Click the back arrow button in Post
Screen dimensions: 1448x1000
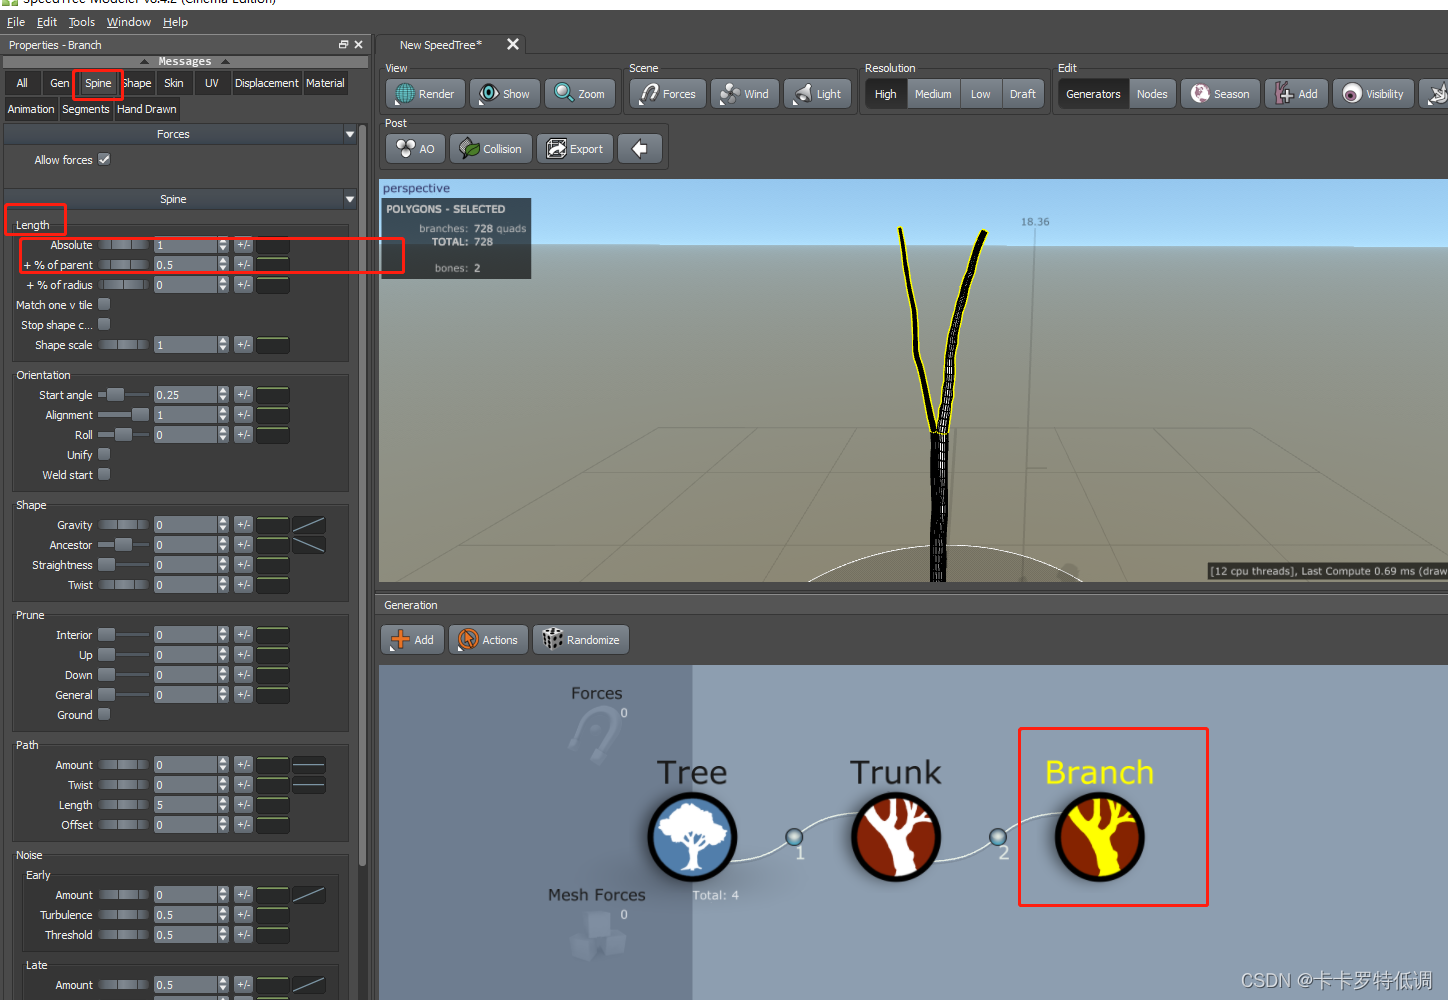(x=640, y=149)
